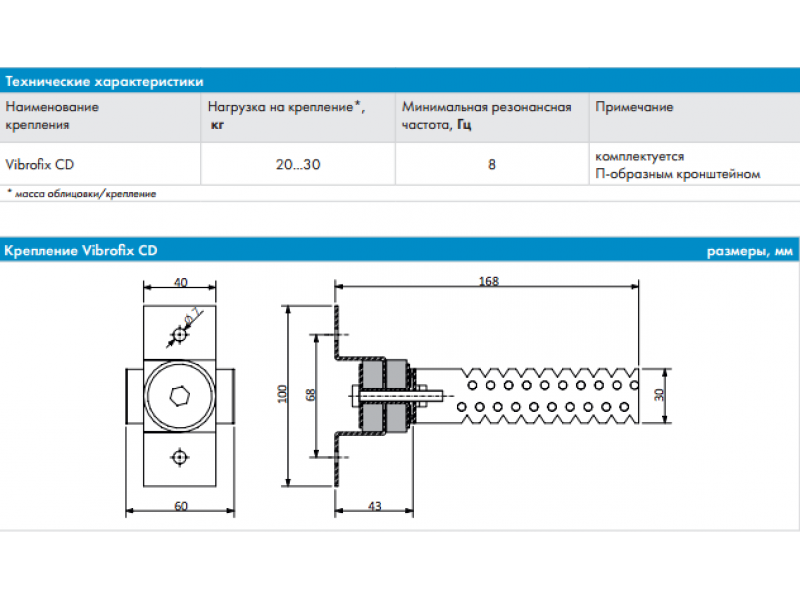Click the Технические характеристики header bar
The image size is (800, 600).
pyautogui.click(x=104, y=81)
